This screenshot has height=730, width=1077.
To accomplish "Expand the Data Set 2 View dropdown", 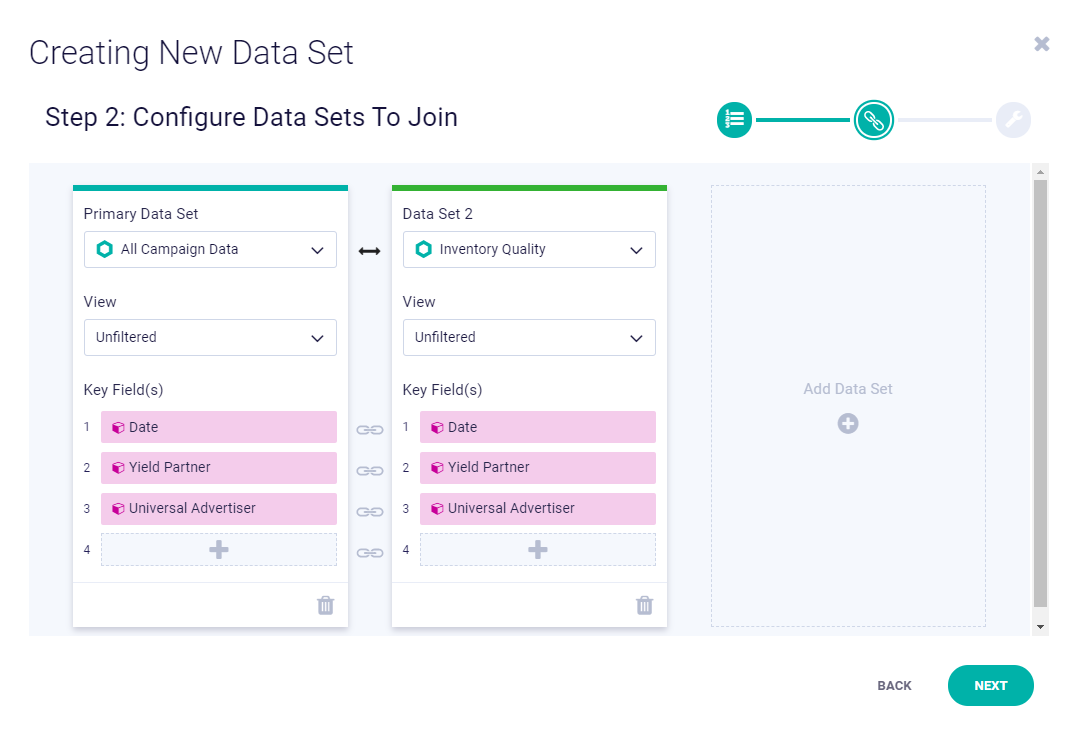I will tap(529, 337).
